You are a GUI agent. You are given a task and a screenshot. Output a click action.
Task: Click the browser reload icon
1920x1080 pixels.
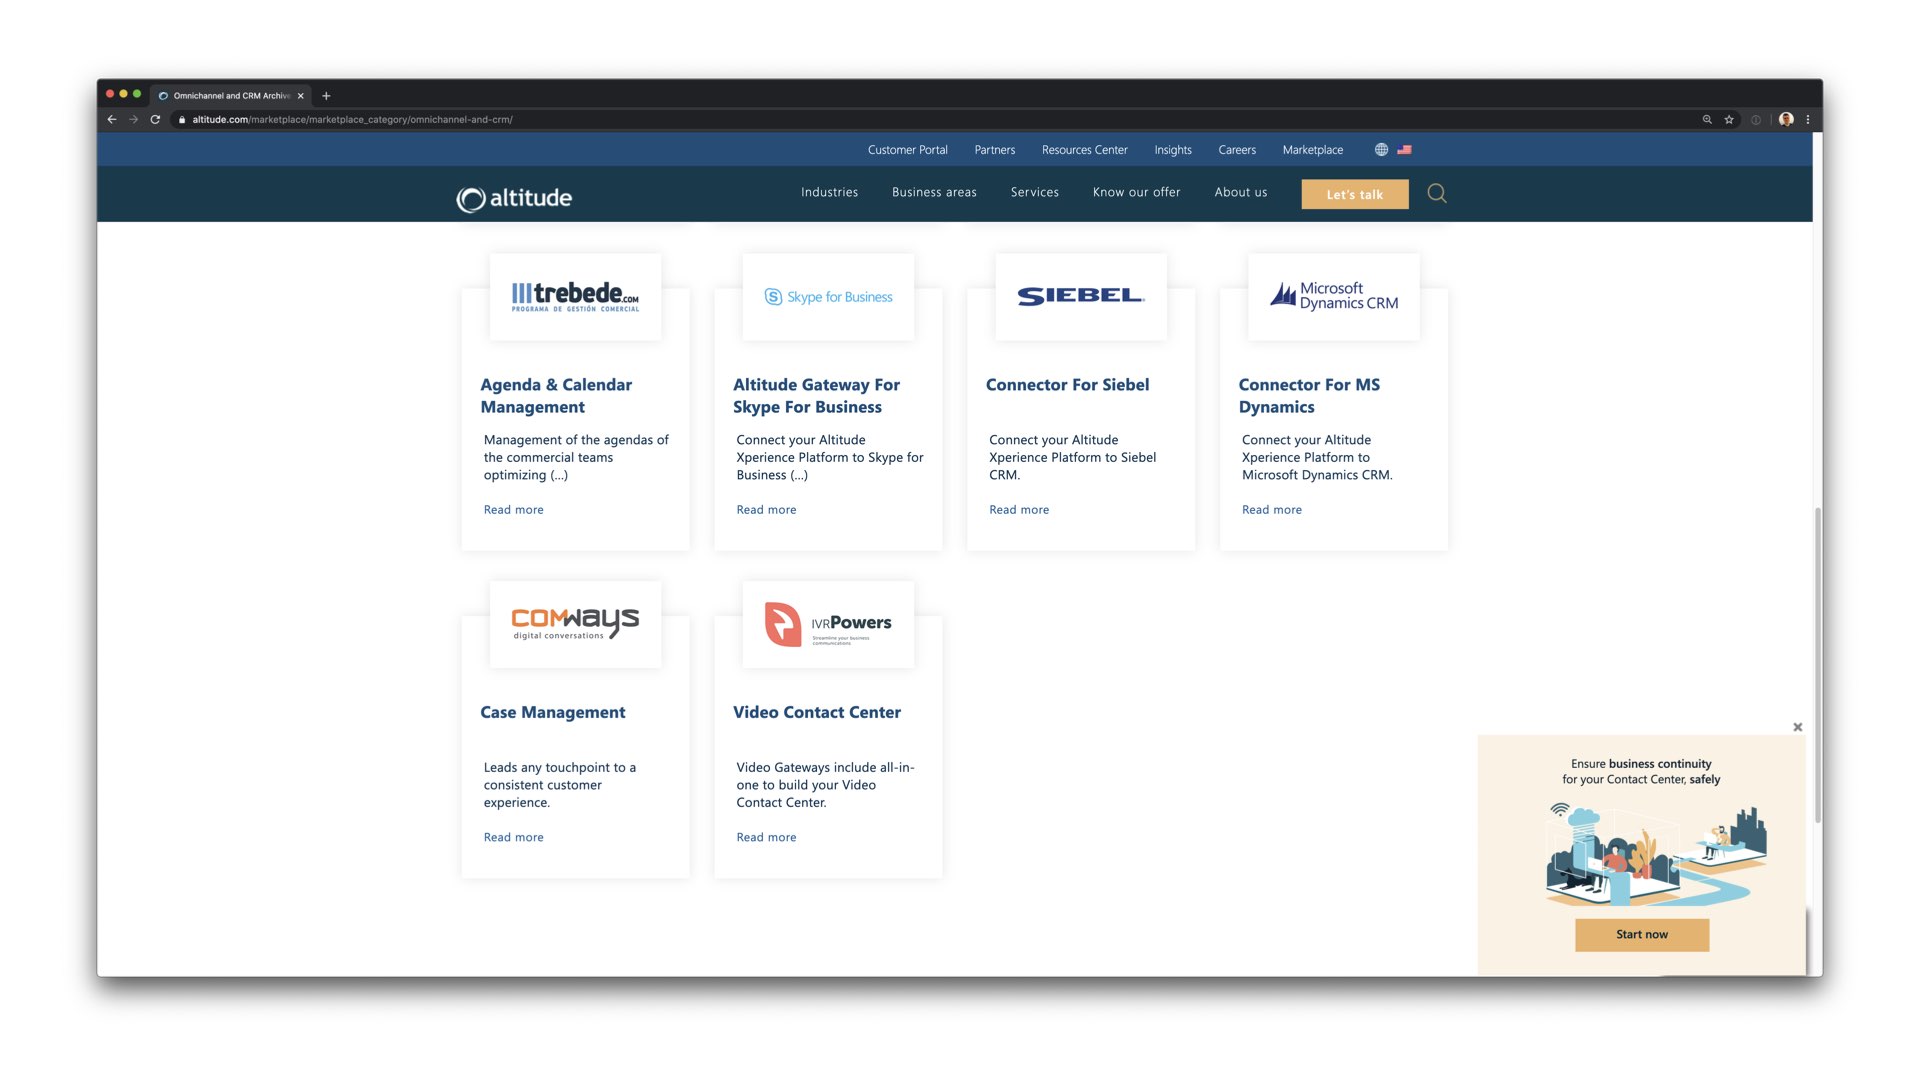pyautogui.click(x=155, y=119)
